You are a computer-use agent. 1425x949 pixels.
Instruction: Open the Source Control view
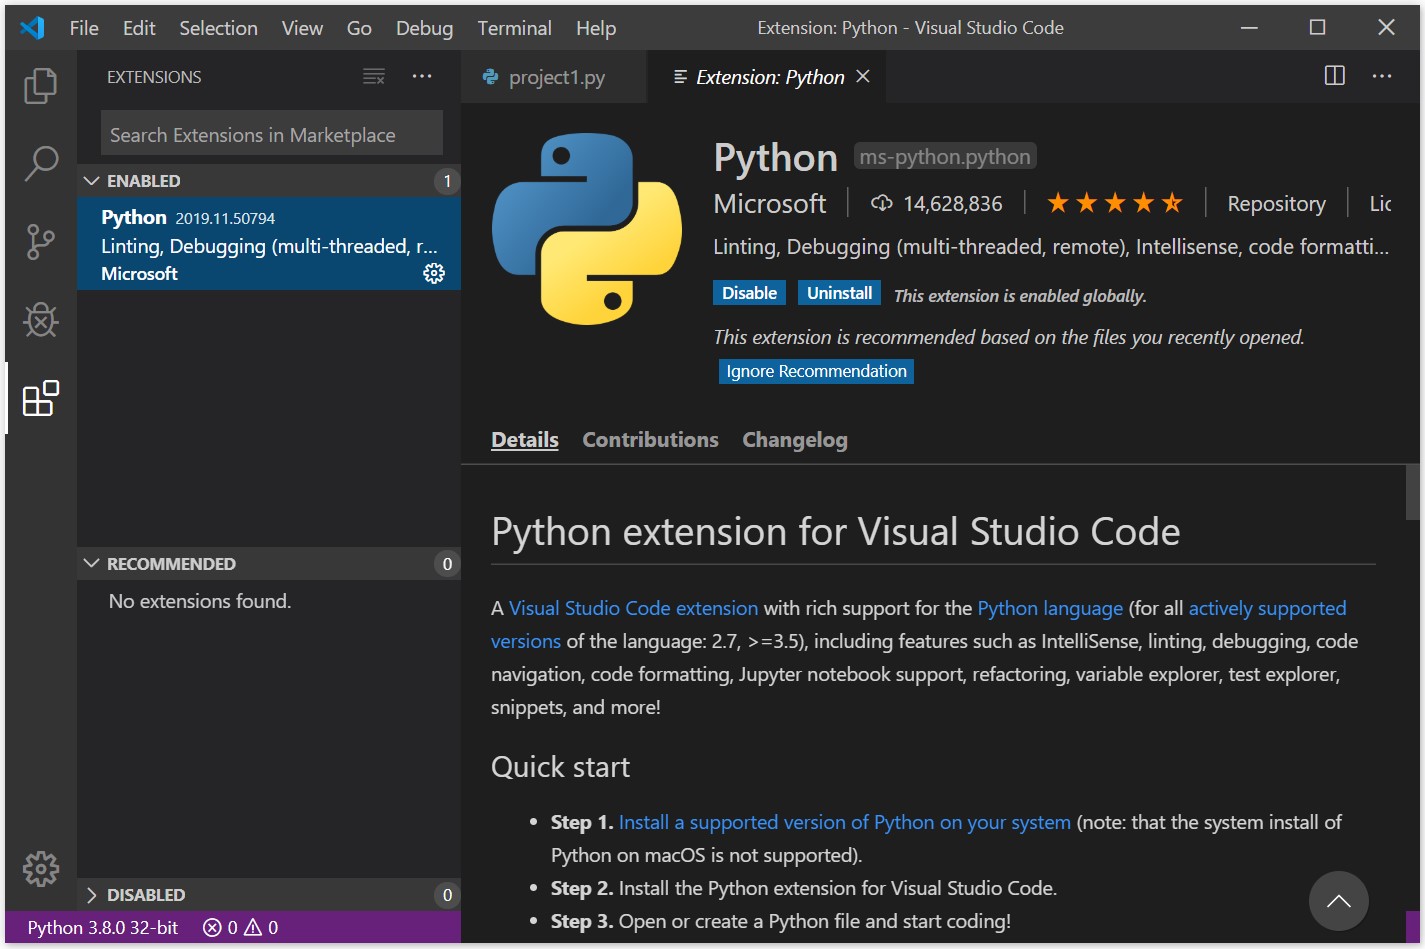pos(40,242)
